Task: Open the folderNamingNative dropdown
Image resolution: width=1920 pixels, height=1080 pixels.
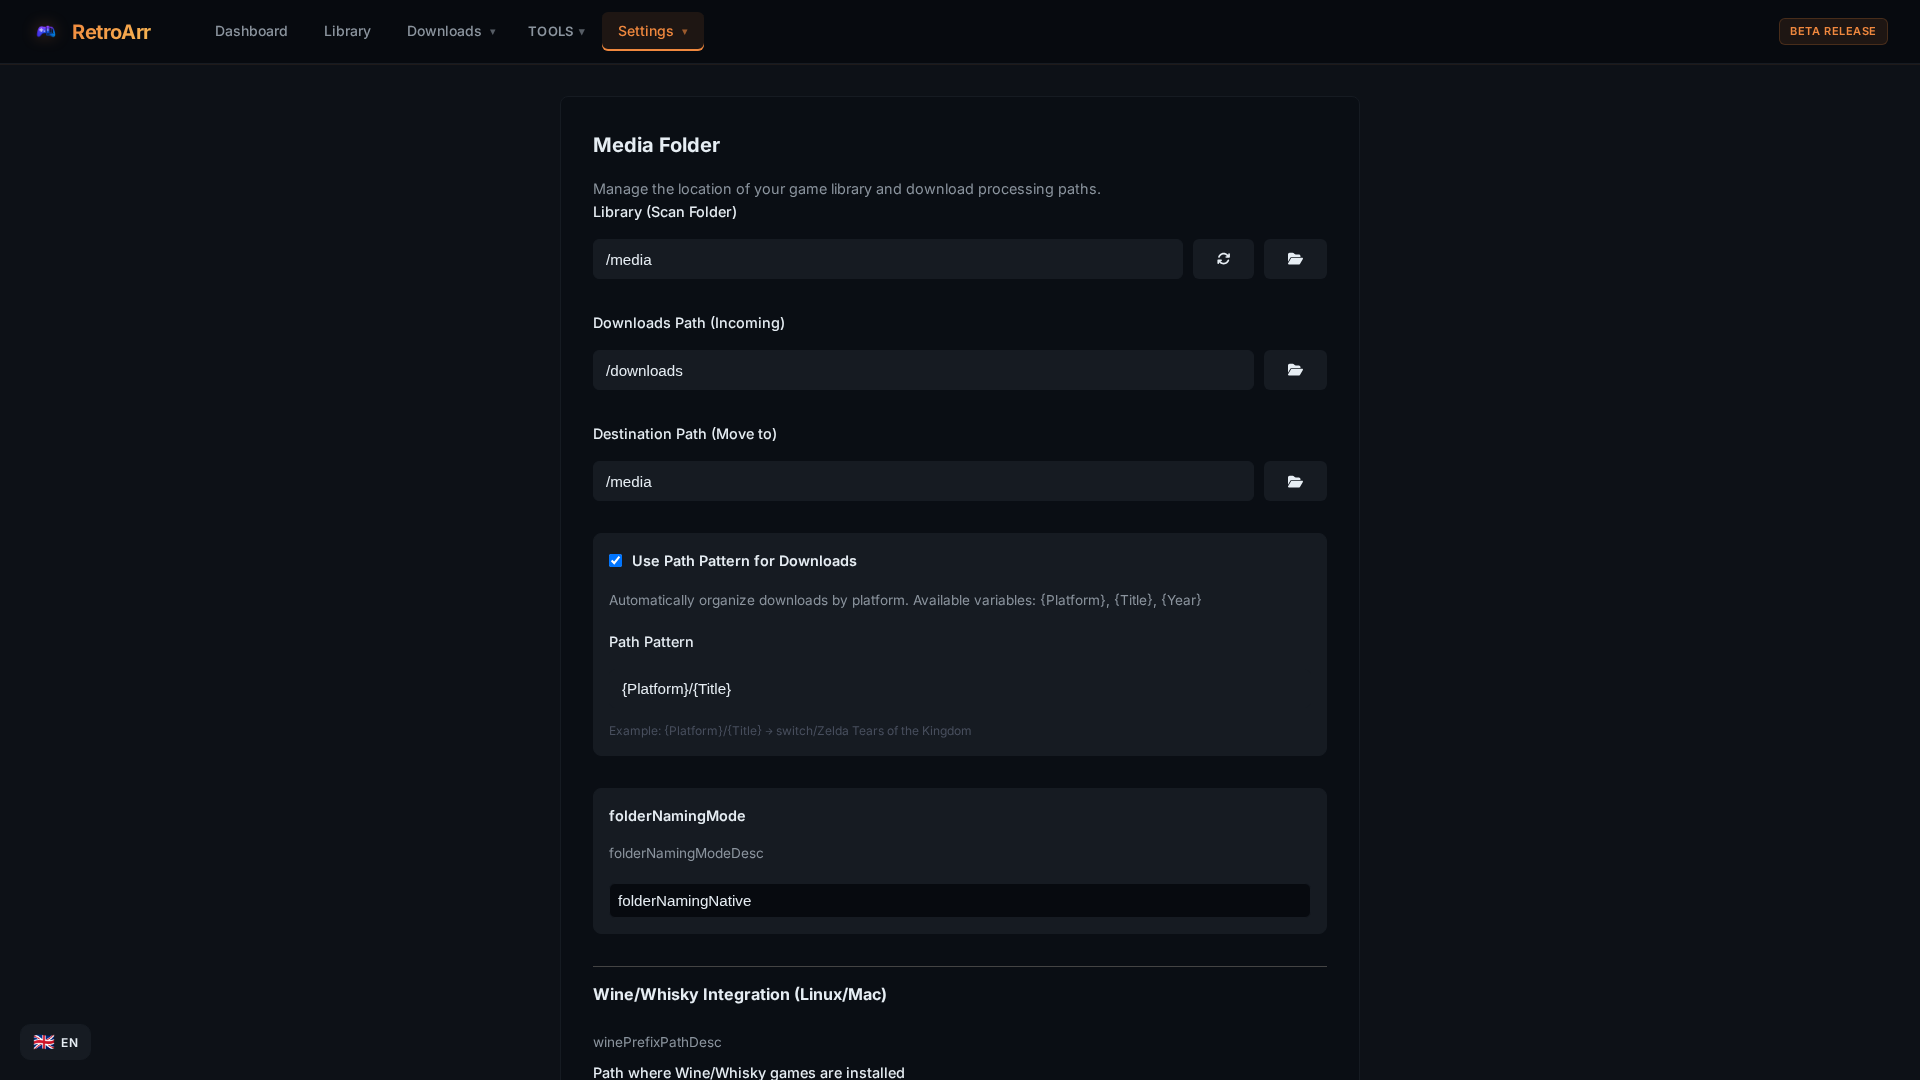Action: [x=959, y=900]
